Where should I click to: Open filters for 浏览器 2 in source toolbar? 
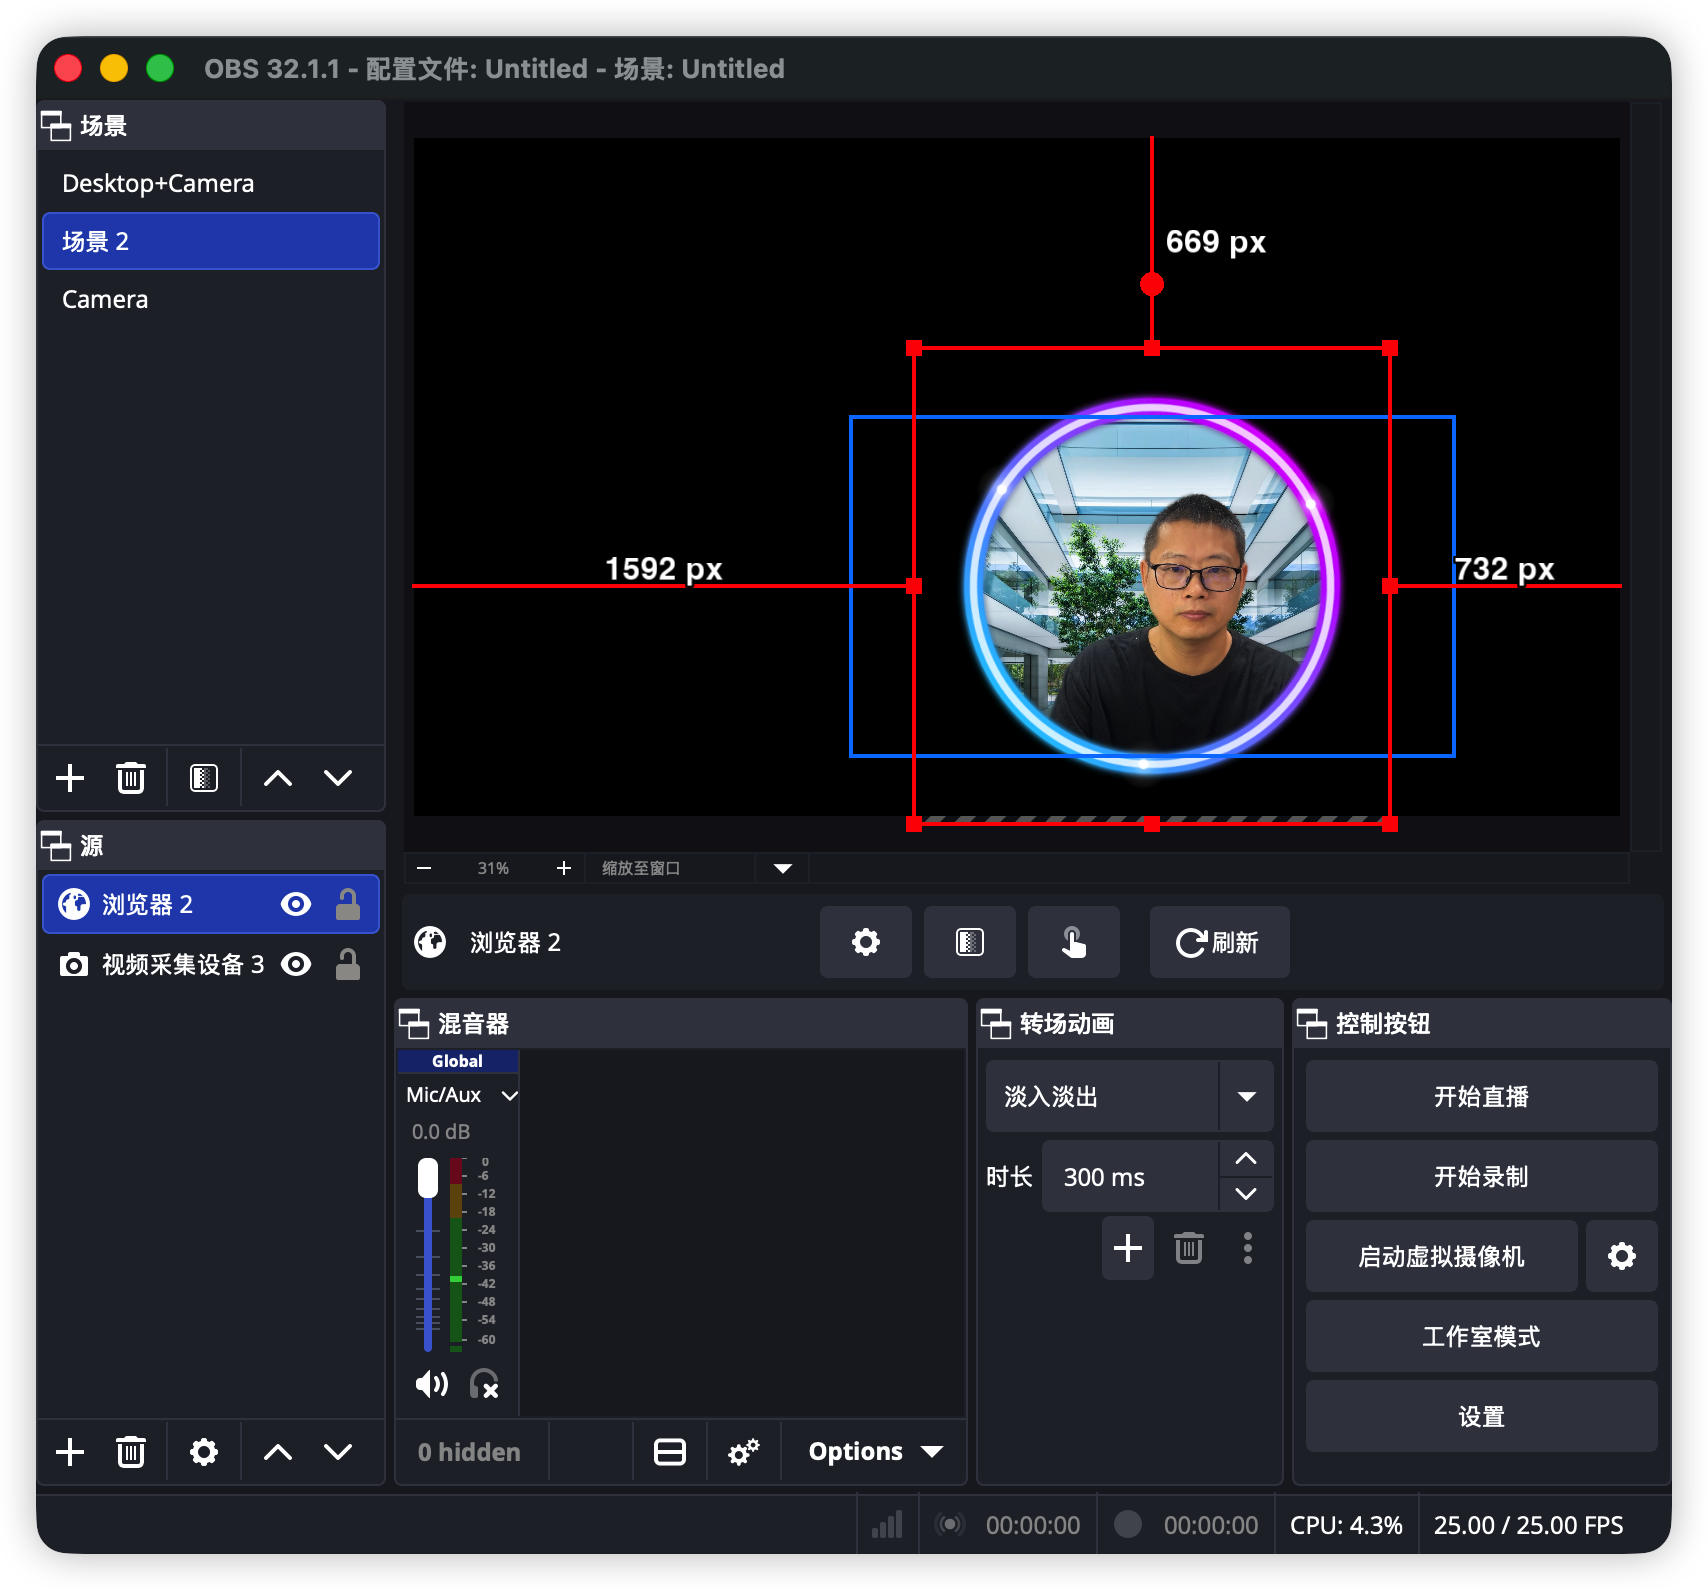(x=969, y=942)
